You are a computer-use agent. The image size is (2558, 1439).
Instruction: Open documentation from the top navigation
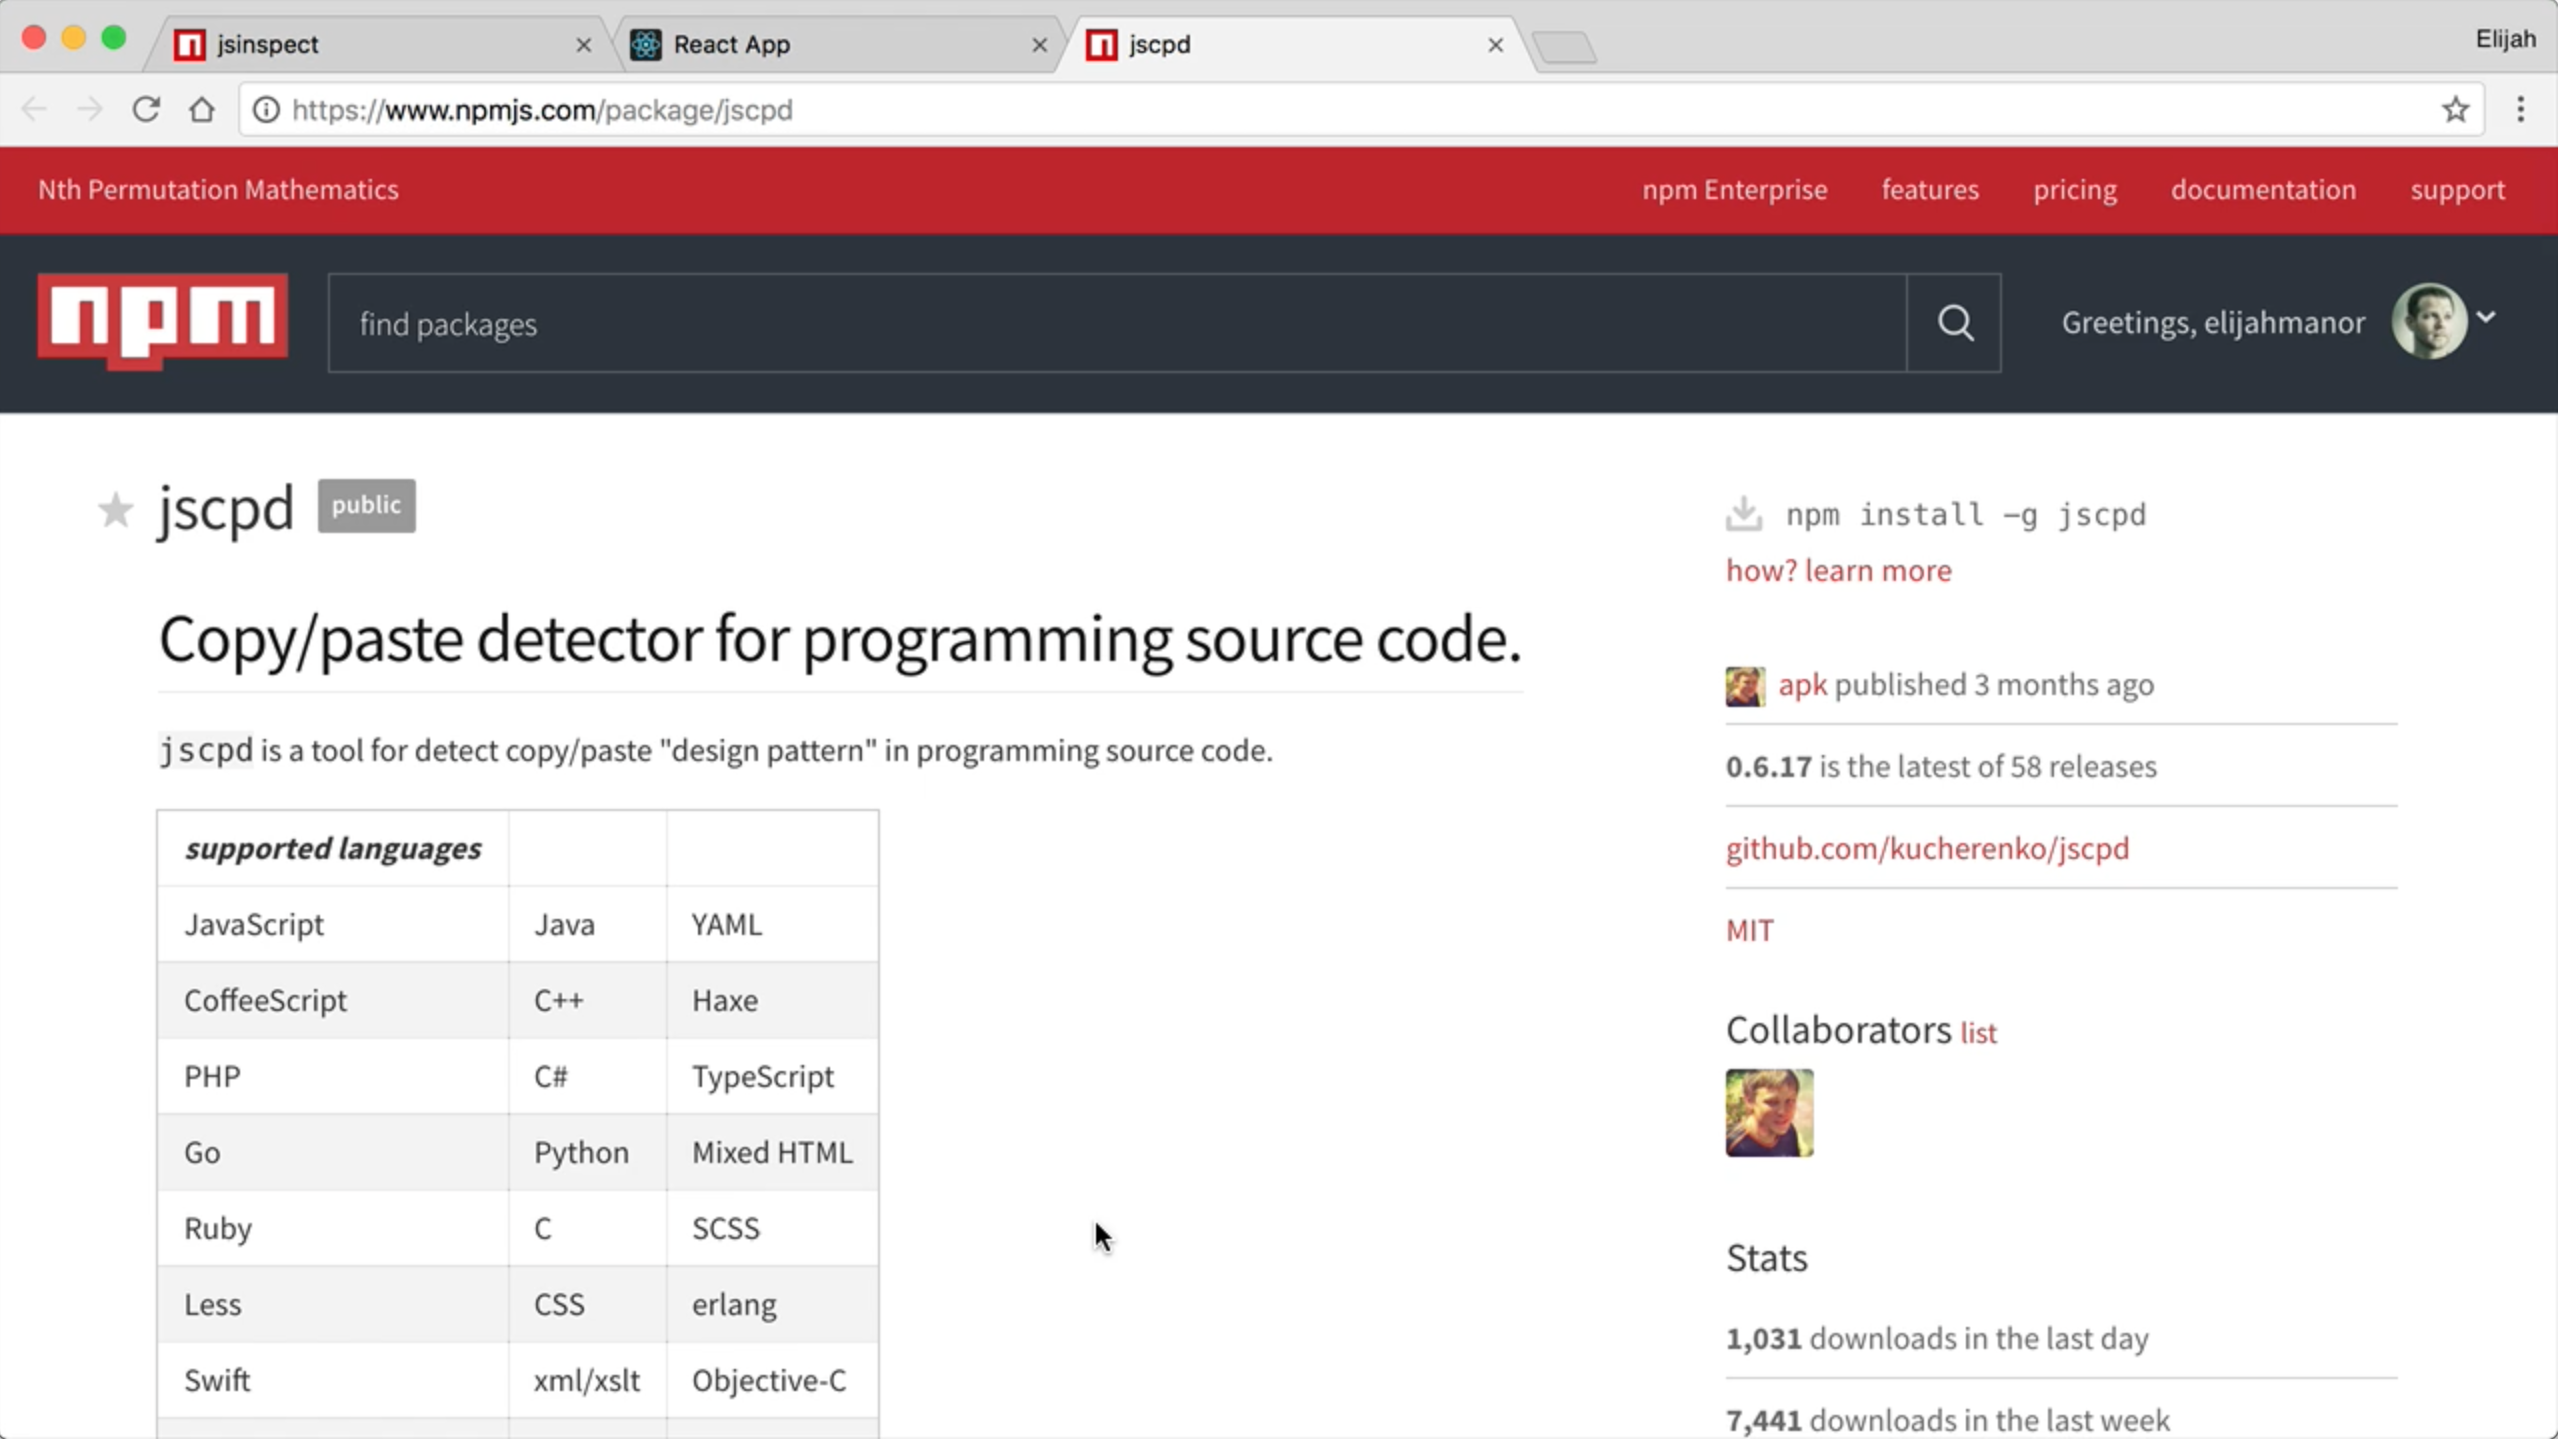(2263, 189)
